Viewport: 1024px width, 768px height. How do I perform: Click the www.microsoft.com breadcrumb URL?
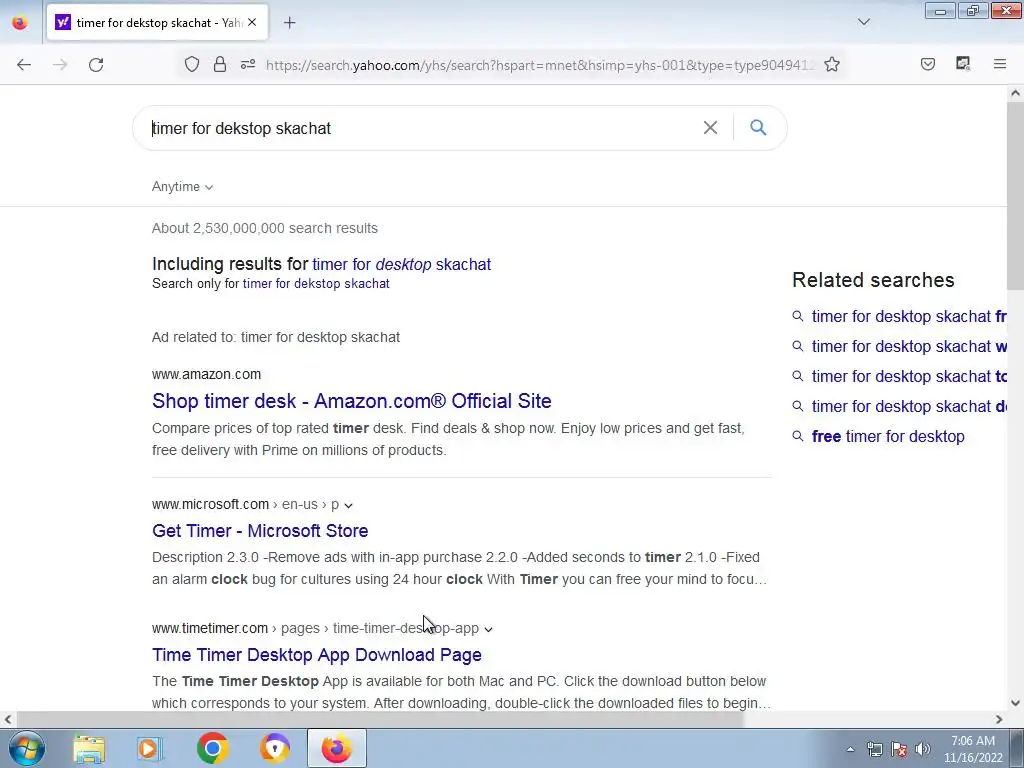click(246, 505)
